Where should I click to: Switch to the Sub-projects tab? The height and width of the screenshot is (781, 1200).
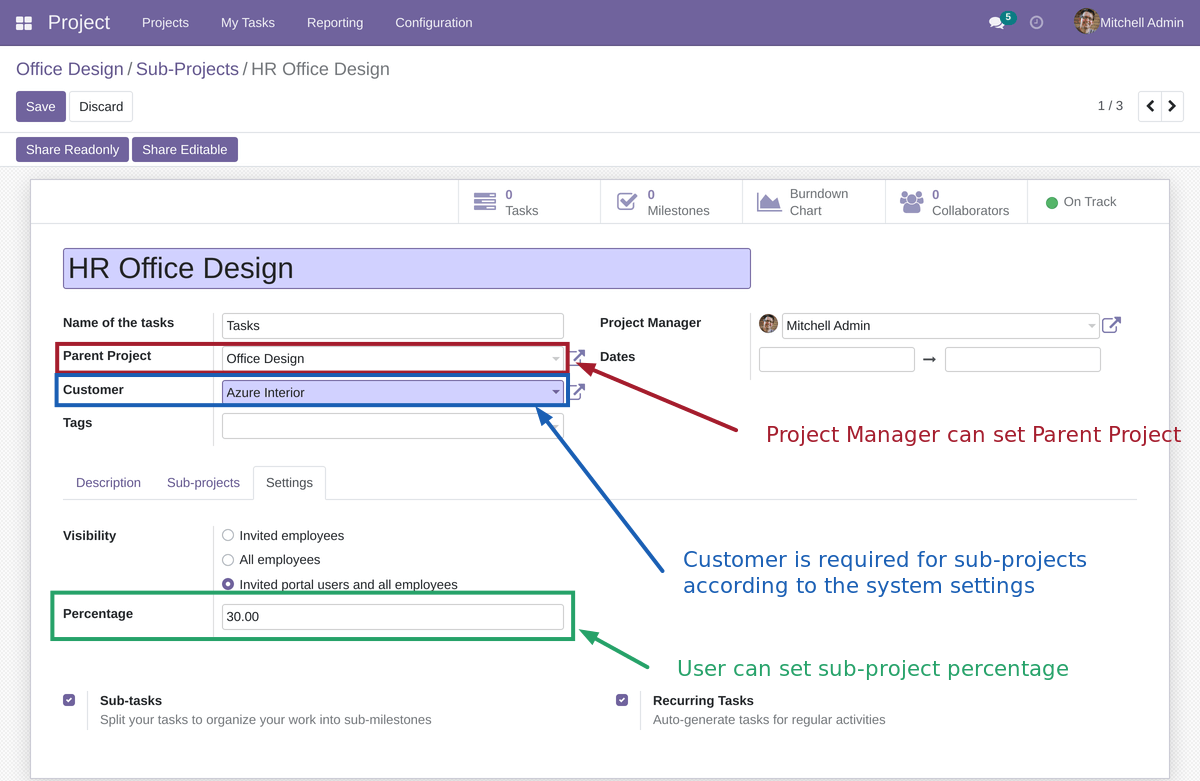[203, 483]
